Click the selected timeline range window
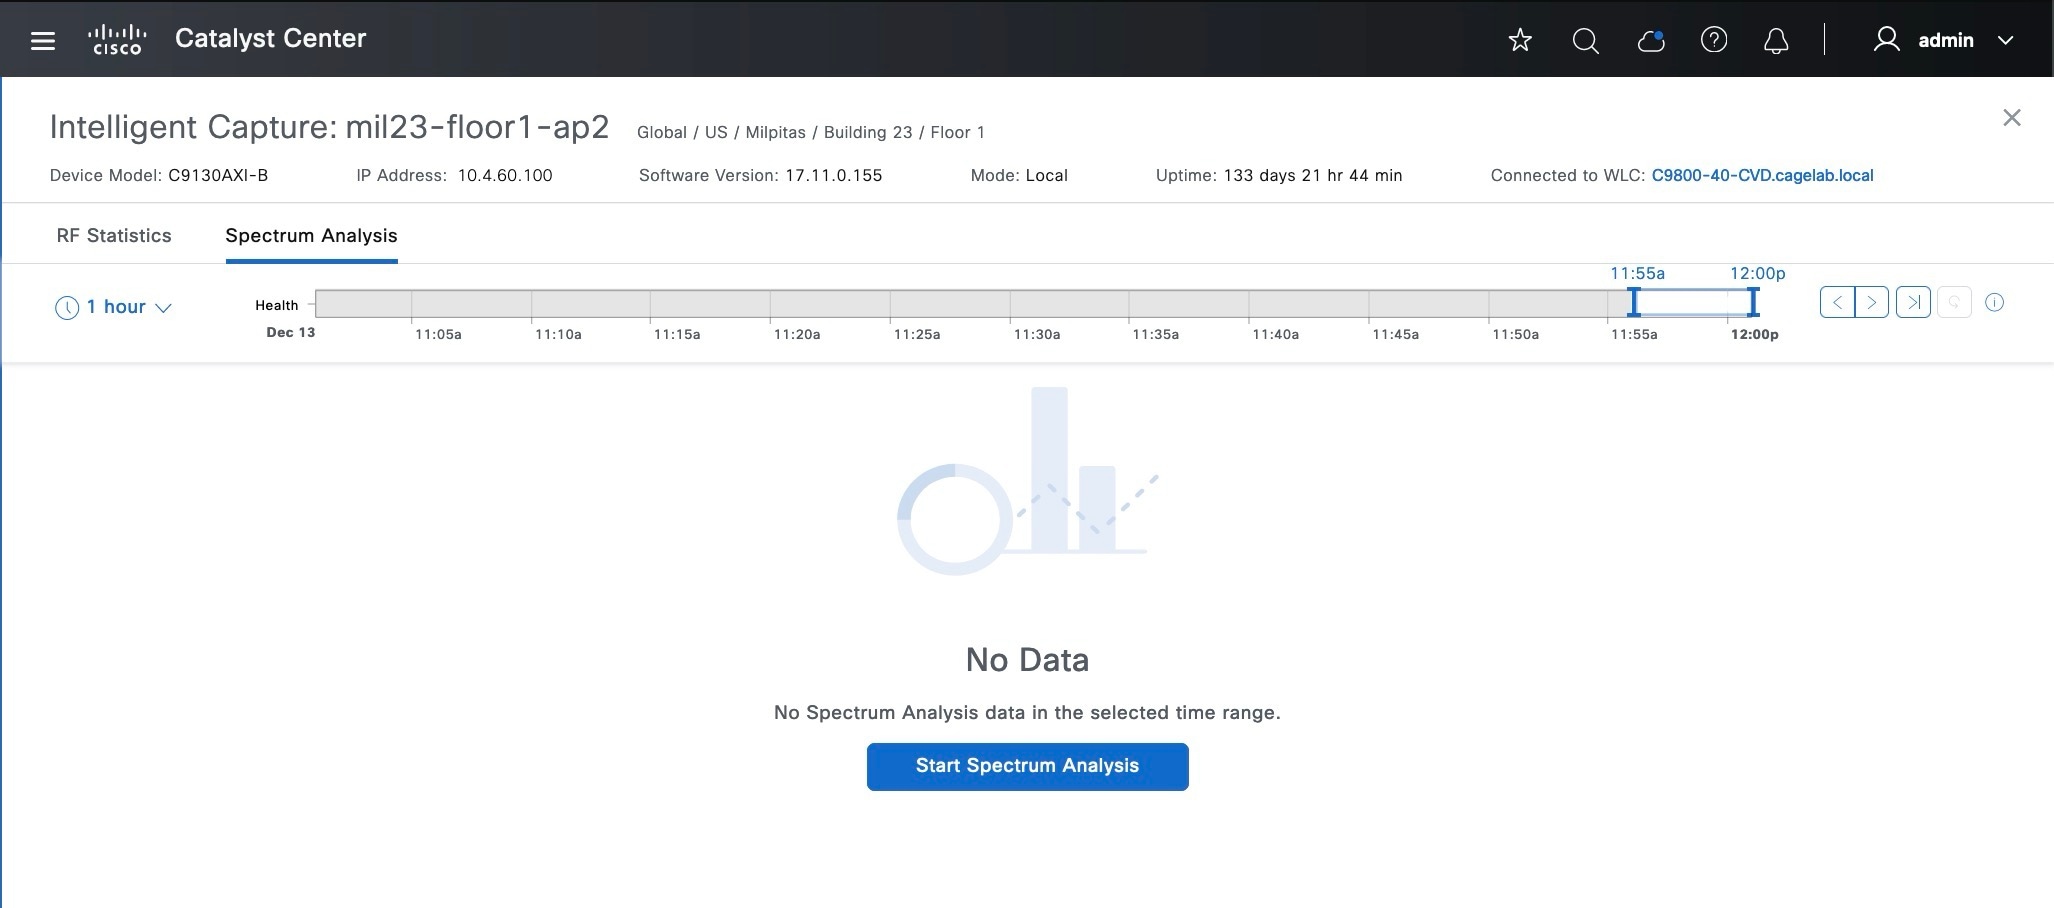This screenshot has width=2054, height=908. 1693,302
